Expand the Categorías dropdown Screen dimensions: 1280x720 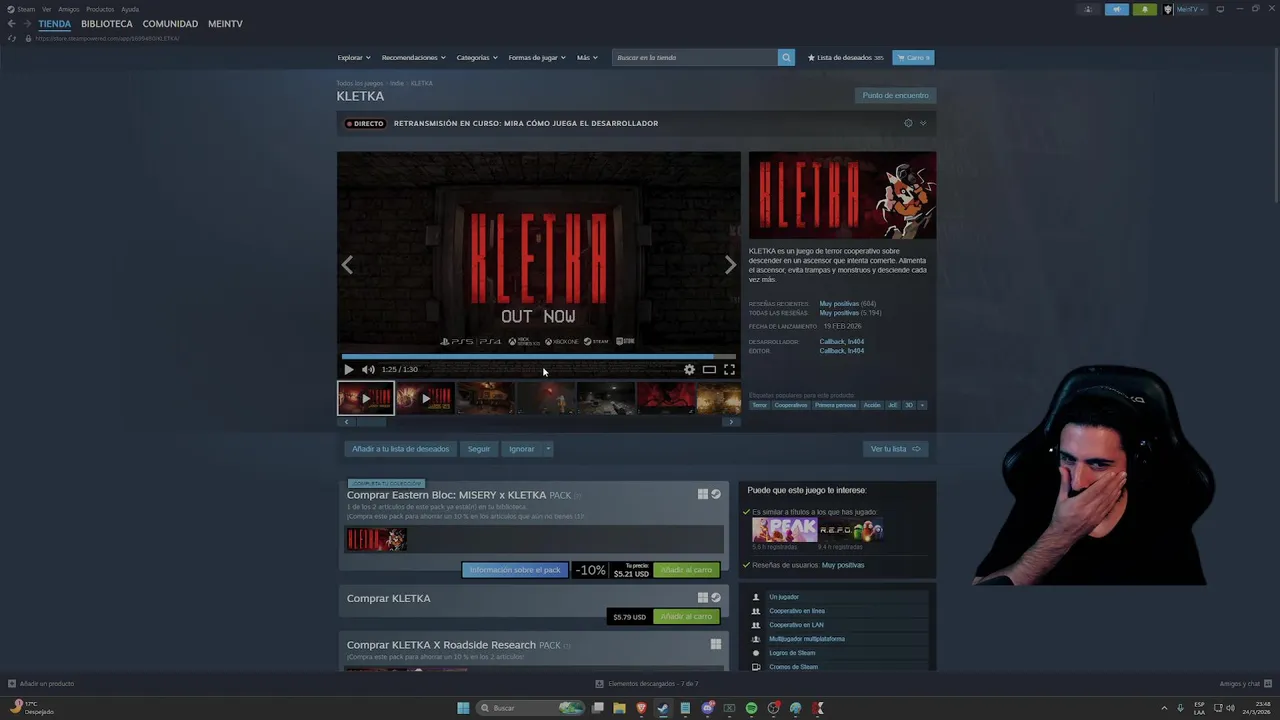[x=477, y=58]
